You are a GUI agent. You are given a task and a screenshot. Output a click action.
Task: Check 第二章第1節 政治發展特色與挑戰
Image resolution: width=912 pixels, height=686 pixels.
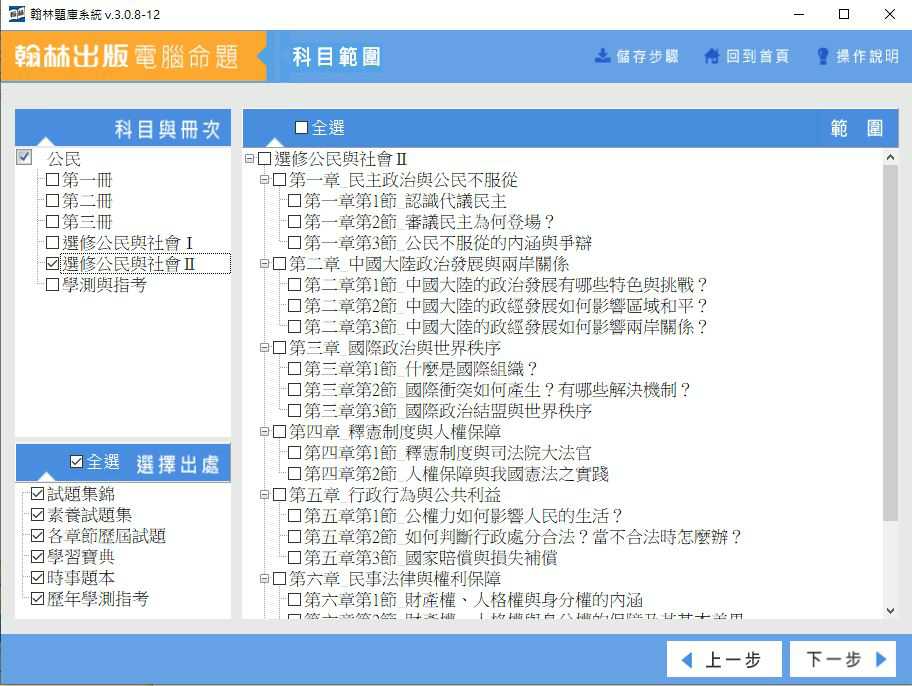click(294, 285)
